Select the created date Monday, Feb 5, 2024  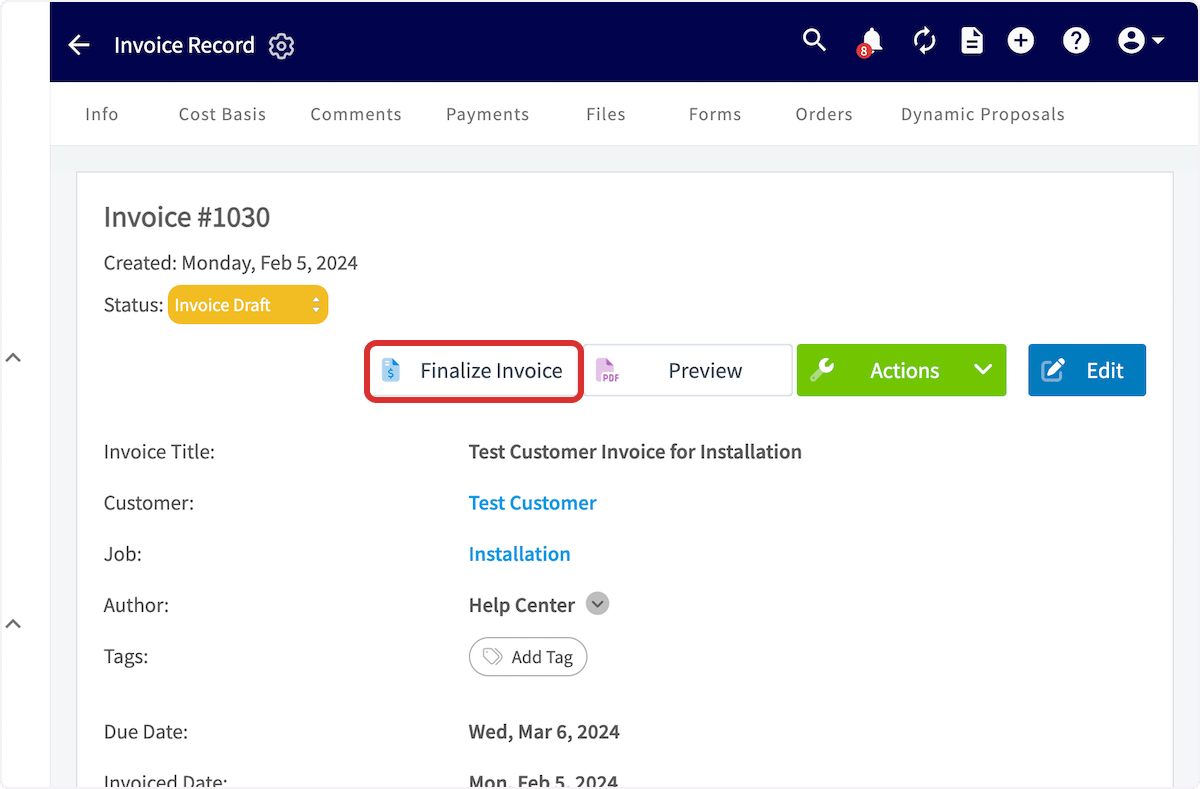point(270,263)
